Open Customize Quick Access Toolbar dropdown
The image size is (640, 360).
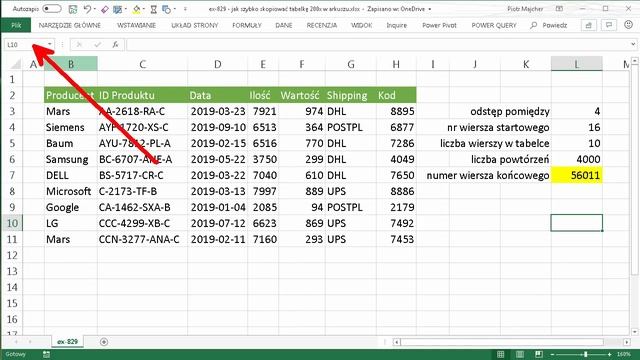[185, 9]
